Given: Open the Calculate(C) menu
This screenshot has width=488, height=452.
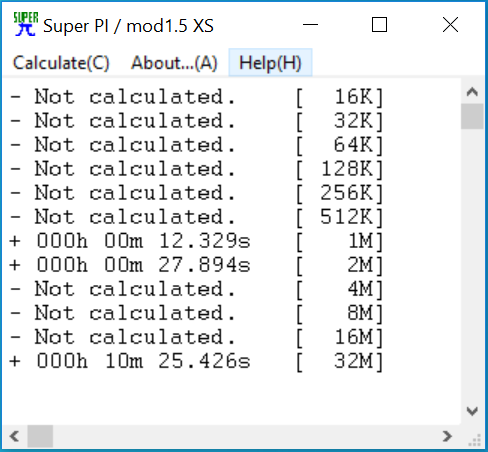Looking at the screenshot, I should tap(61, 63).
